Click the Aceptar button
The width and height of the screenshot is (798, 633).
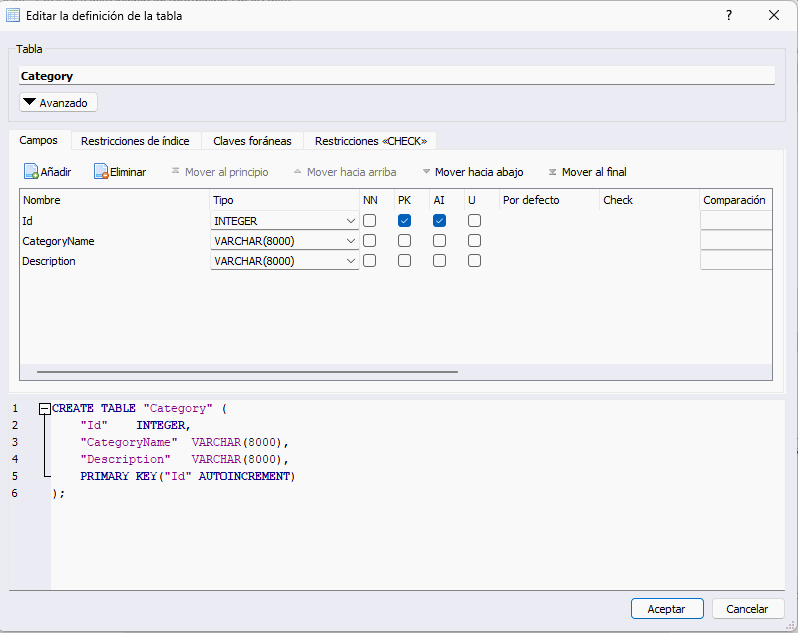pyautogui.click(x=667, y=609)
